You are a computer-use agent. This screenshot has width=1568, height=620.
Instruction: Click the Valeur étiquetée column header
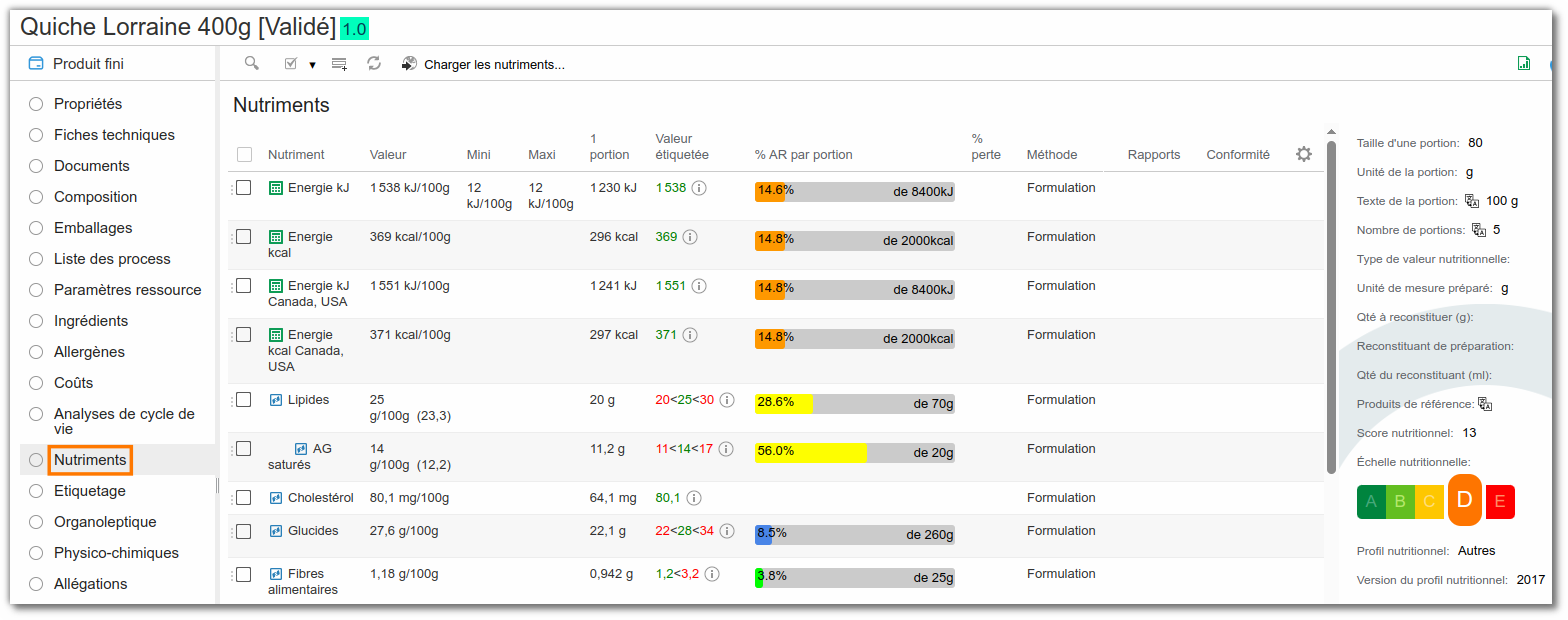(682, 147)
